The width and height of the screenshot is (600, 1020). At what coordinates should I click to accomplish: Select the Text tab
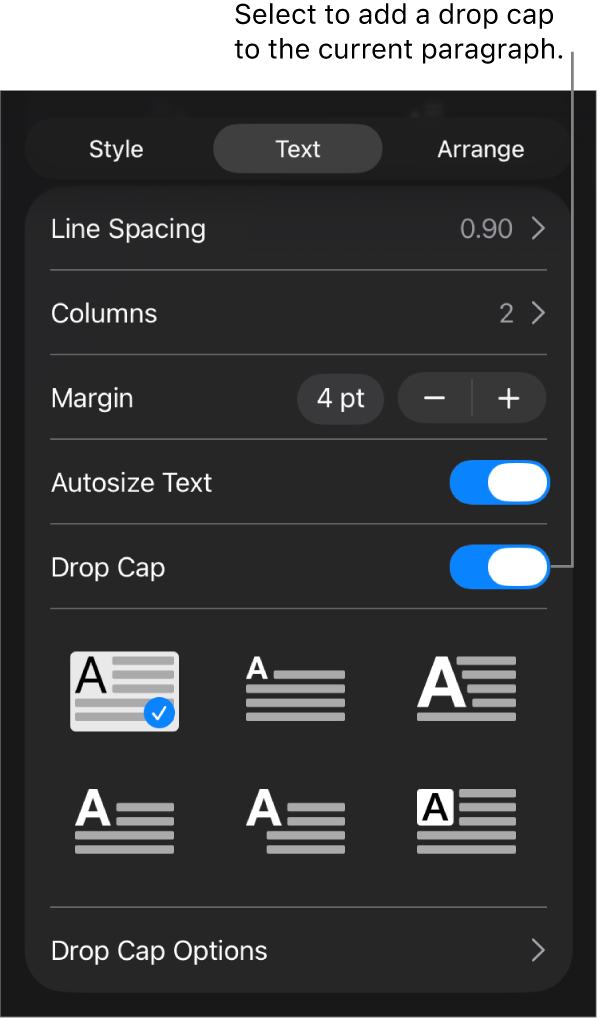pyautogui.click(x=297, y=148)
